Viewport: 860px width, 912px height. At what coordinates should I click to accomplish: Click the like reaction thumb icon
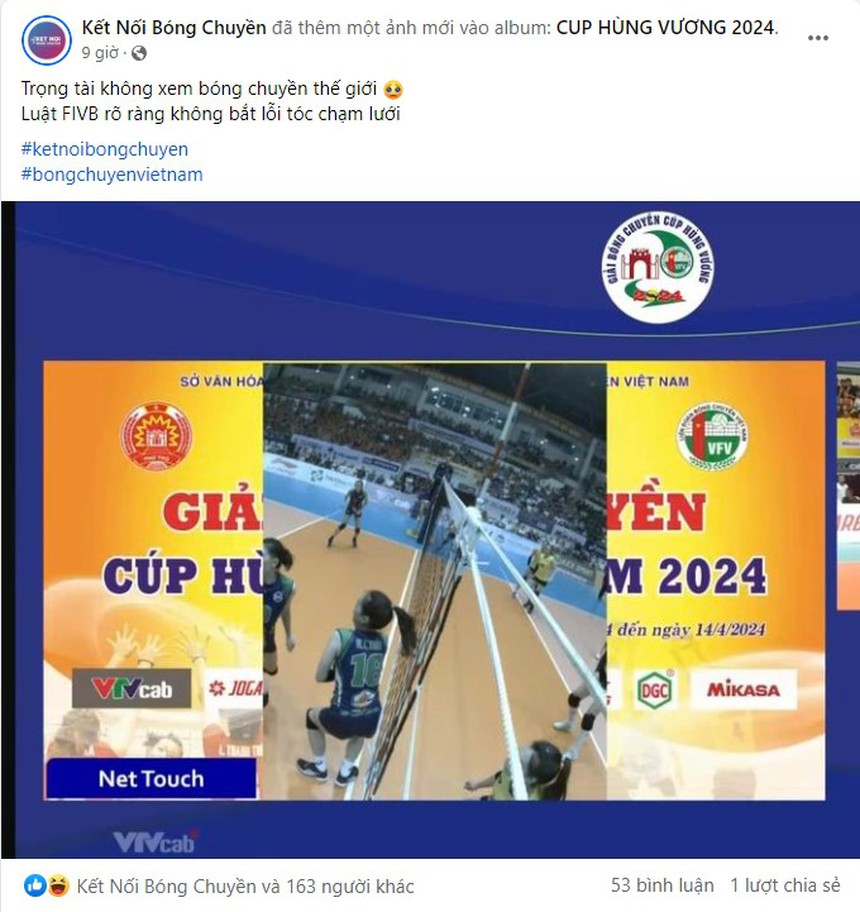point(34,886)
